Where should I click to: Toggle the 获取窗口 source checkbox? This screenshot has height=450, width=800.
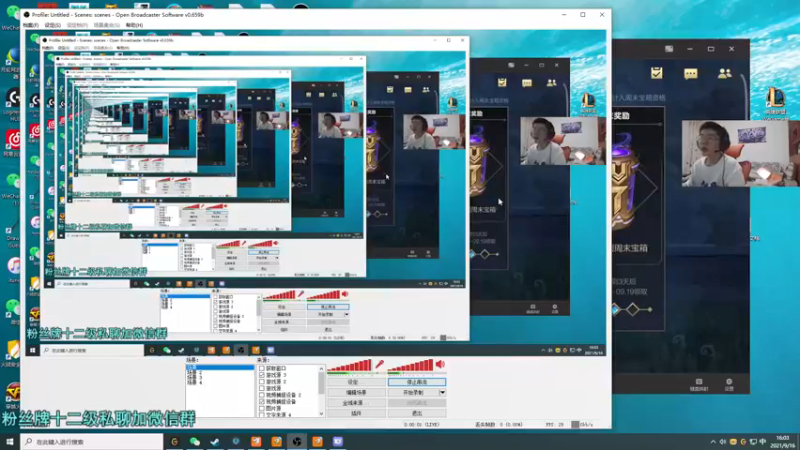pos(262,368)
